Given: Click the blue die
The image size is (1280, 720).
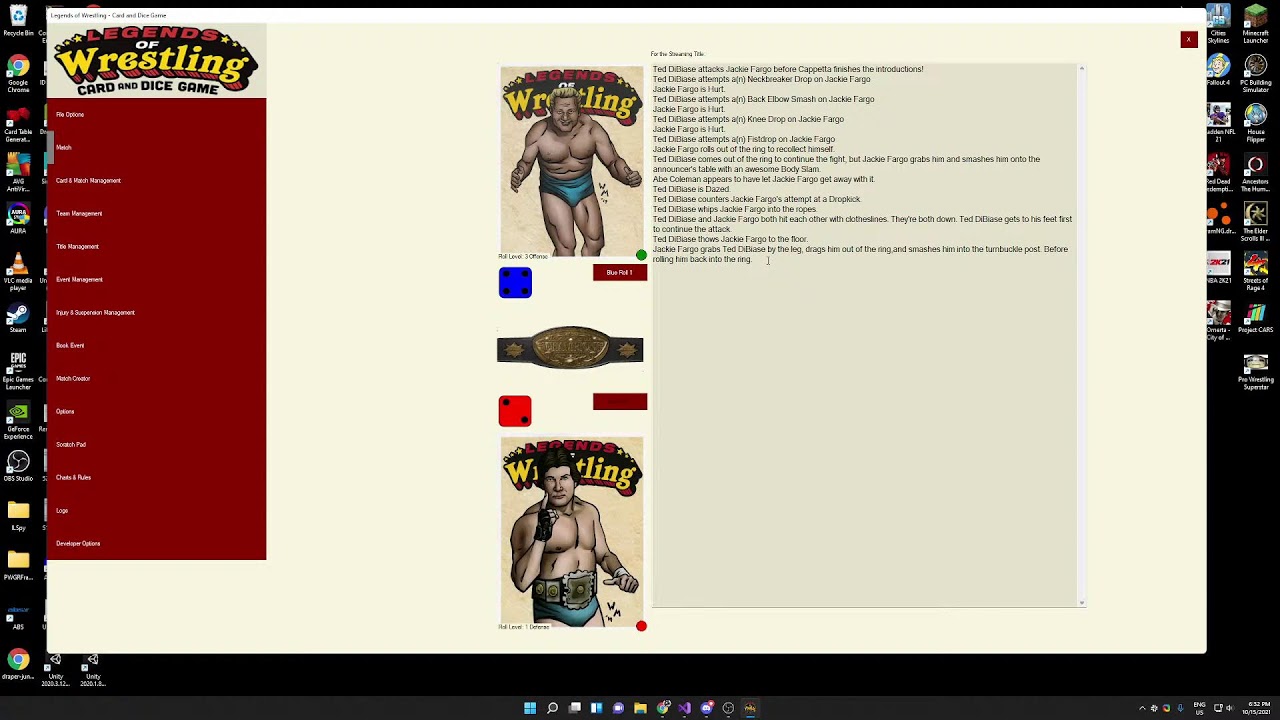Looking at the screenshot, I should [515, 283].
